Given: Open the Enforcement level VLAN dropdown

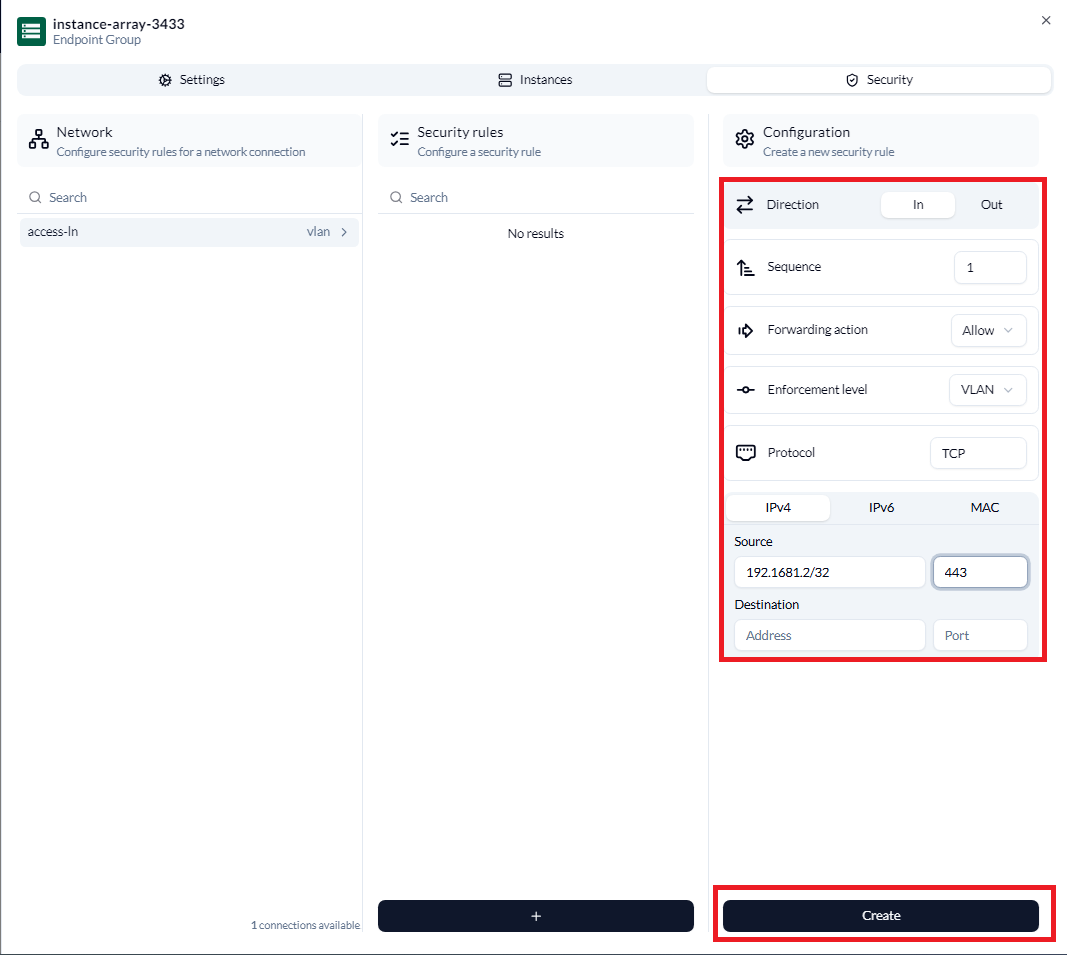Looking at the screenshot, I should (x=987, y=390).
